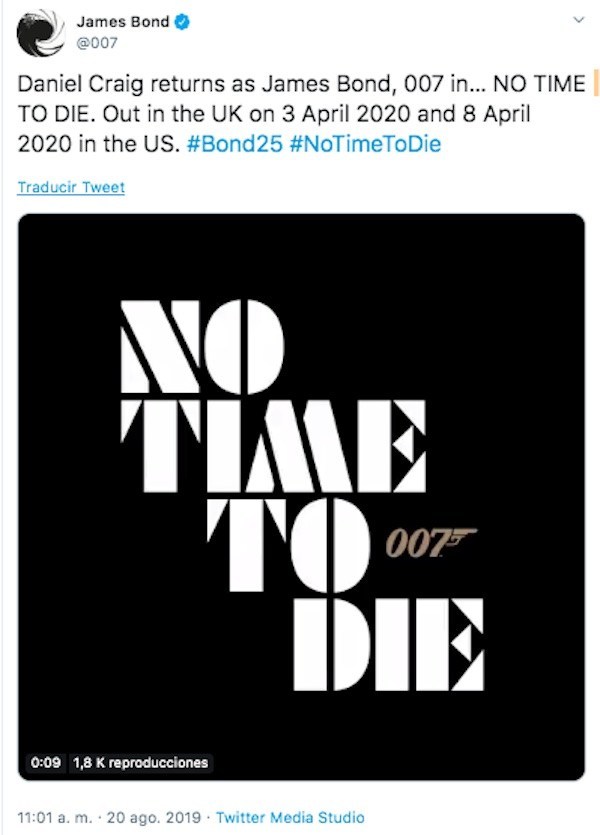Open the tweet options chevron menu
600x835 pixels.
[x=578, y=22]
